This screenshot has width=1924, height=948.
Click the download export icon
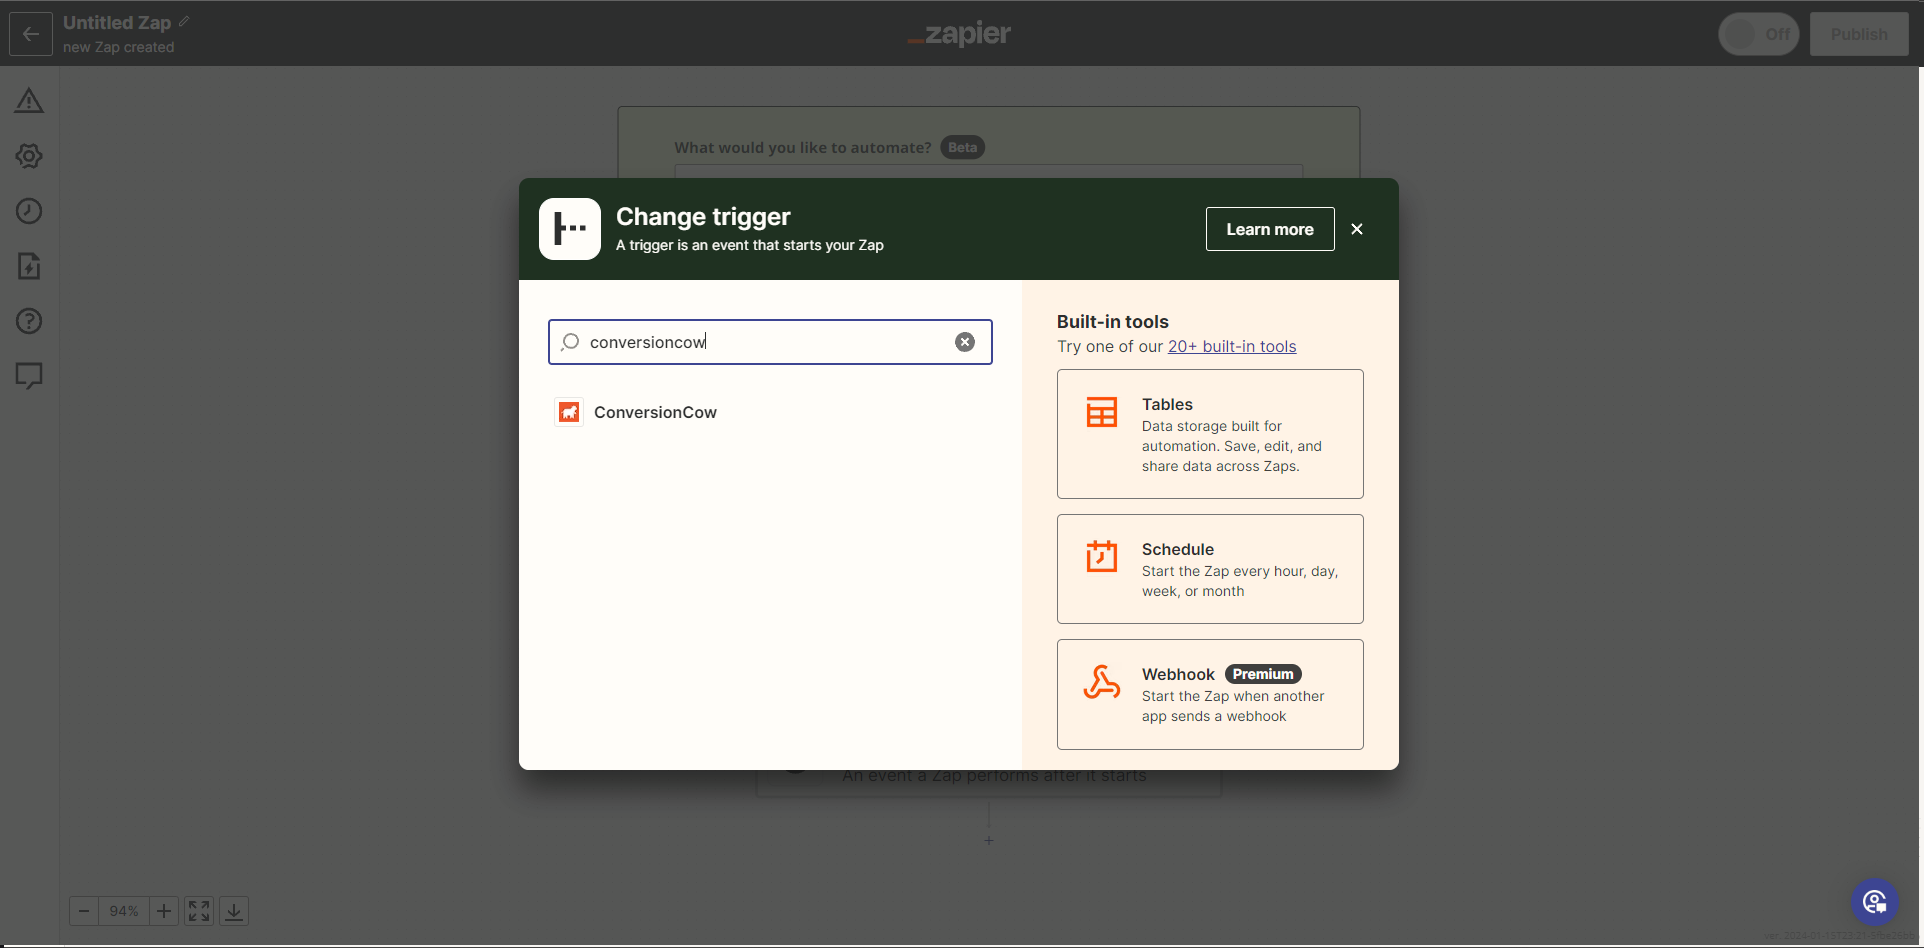pyautogui.click(x=234, y=911)
